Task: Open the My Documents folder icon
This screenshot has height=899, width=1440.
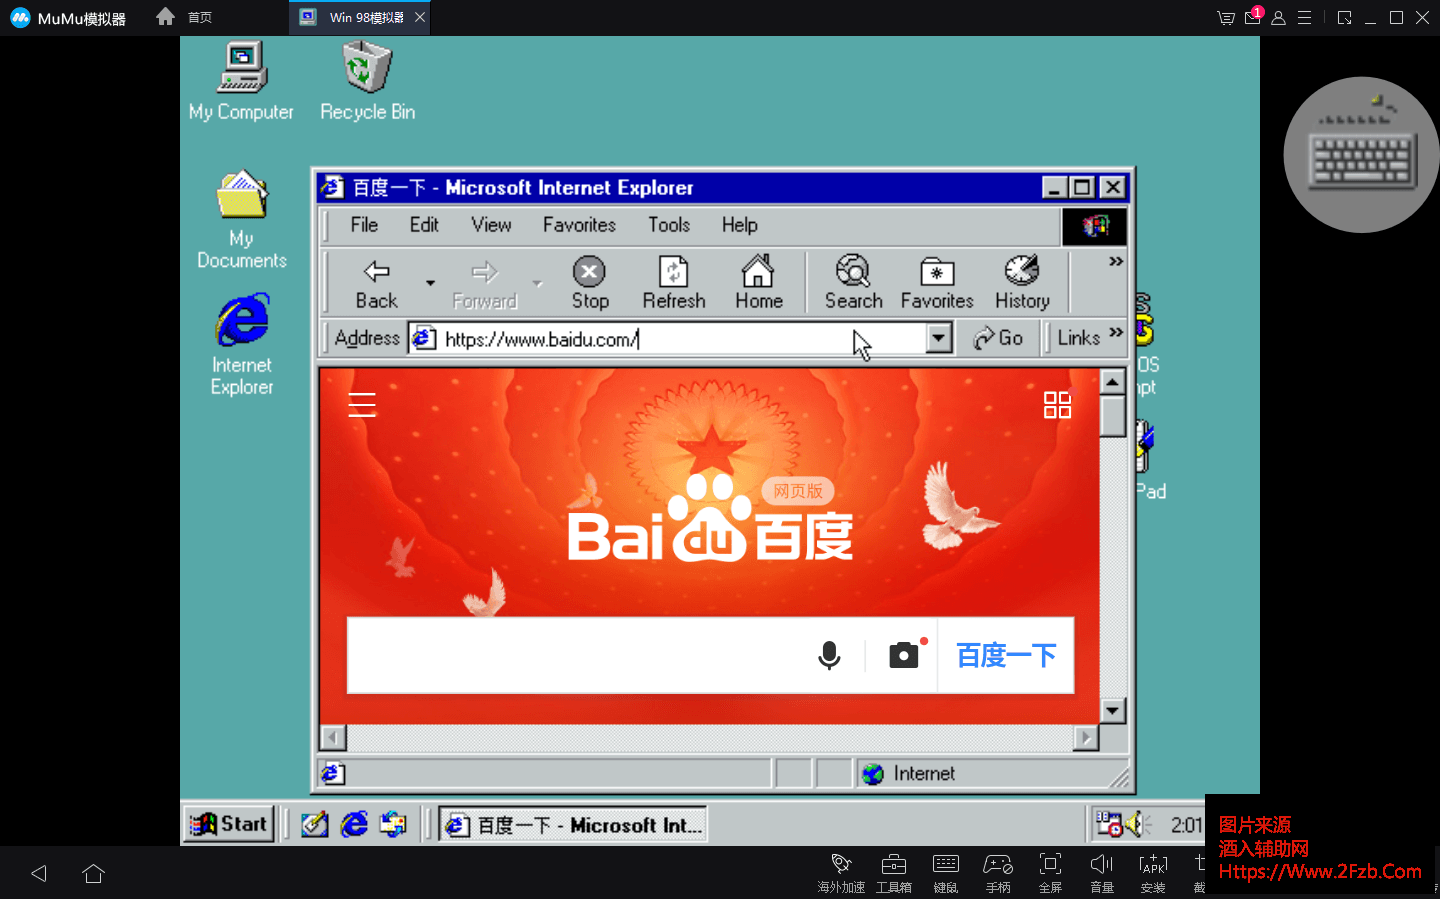Action: [x=242, y=220]
